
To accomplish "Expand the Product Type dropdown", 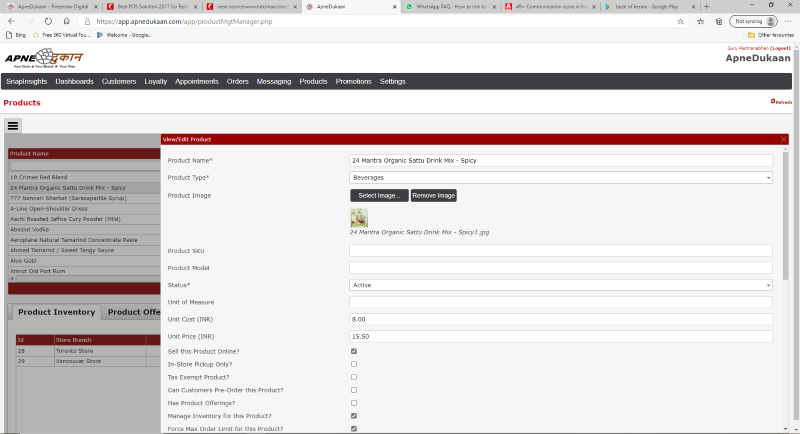I will (560, 177).
